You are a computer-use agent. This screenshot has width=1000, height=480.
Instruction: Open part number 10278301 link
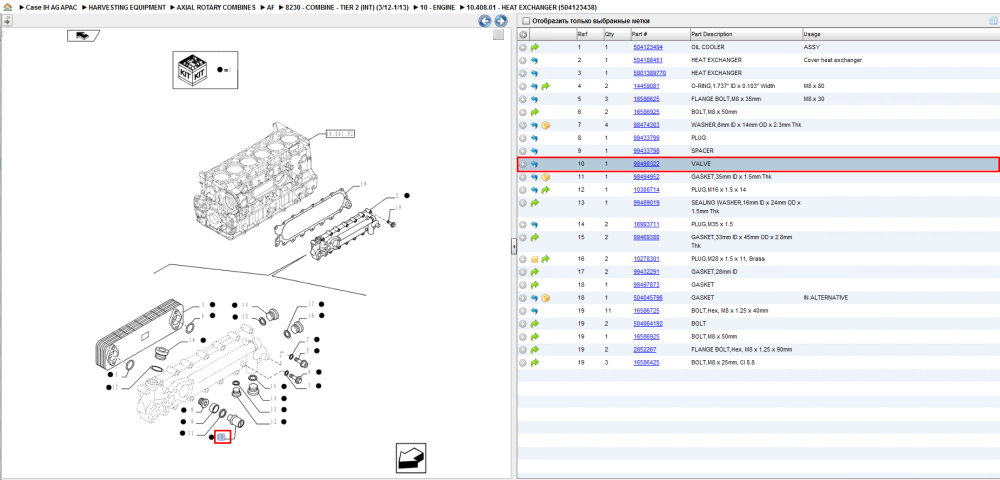[646, 259]
